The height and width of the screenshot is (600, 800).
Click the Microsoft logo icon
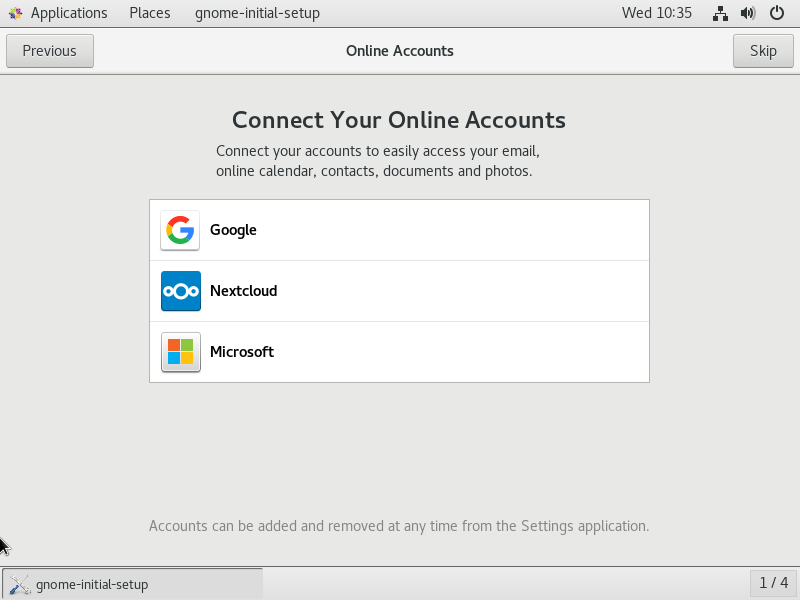coord(181,352)
